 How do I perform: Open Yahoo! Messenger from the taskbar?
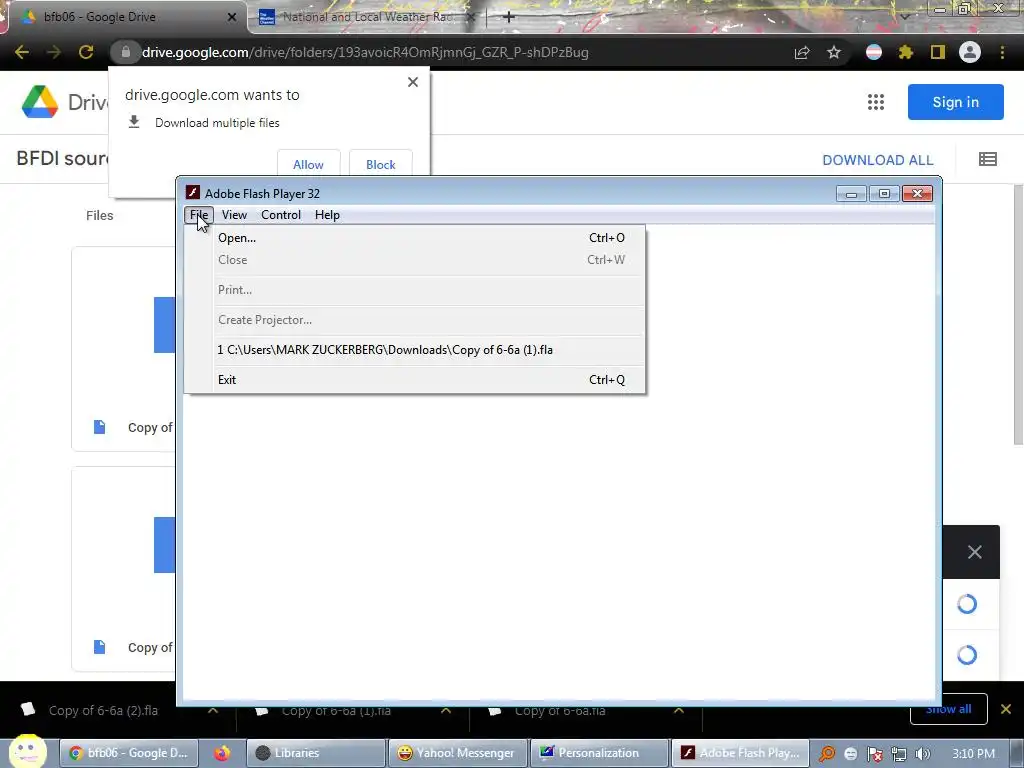tap(458, 753)
